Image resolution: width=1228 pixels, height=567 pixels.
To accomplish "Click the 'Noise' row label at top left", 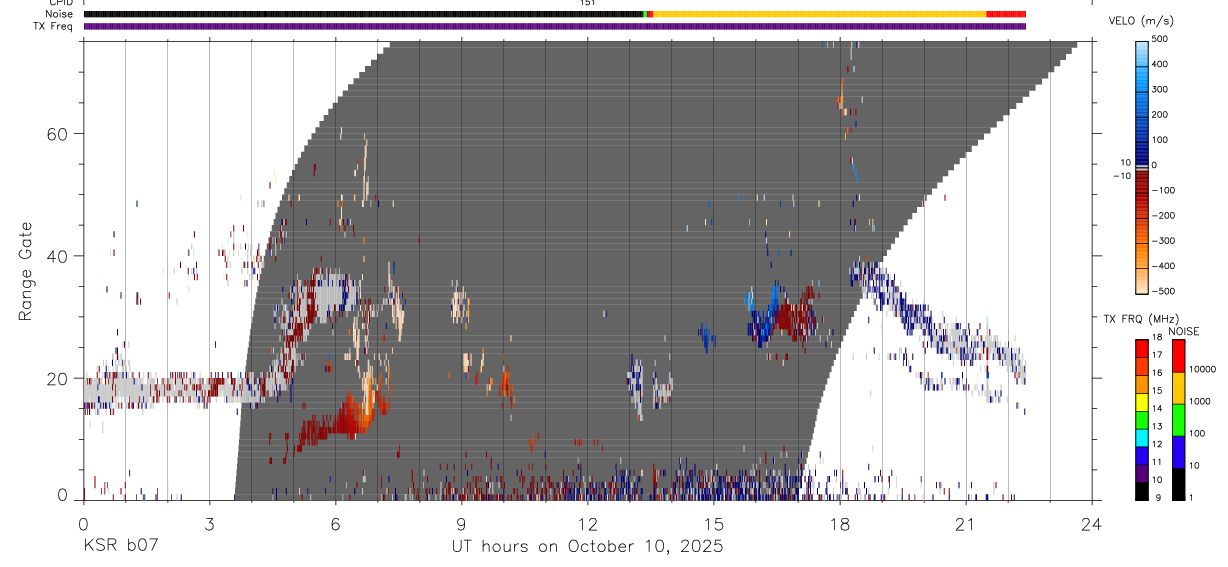I will pyautogui.click(x=59, y=14).
